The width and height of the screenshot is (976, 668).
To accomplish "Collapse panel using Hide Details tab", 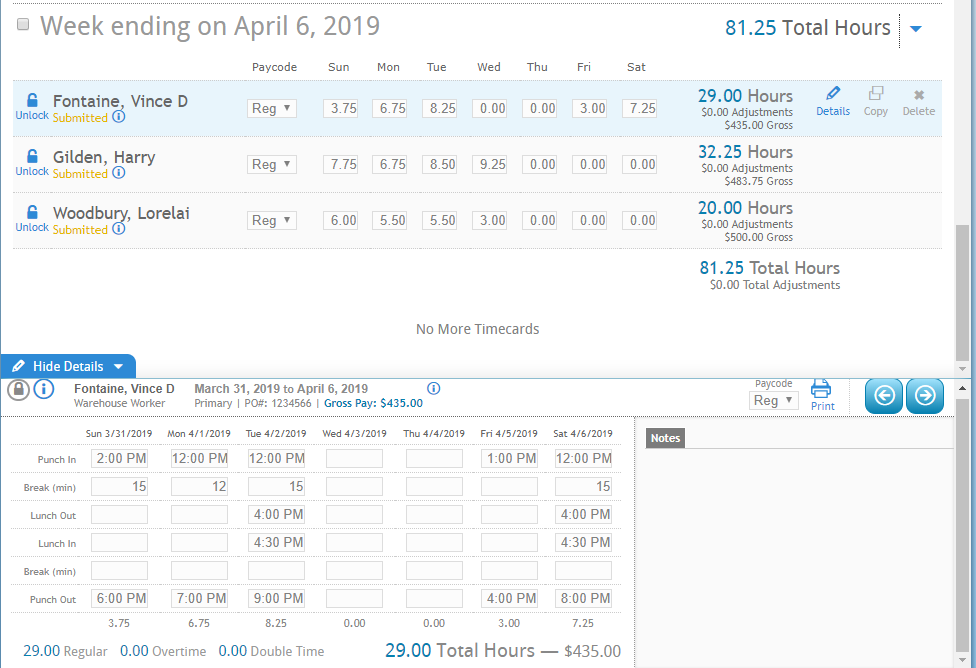I will click(68, 366).
